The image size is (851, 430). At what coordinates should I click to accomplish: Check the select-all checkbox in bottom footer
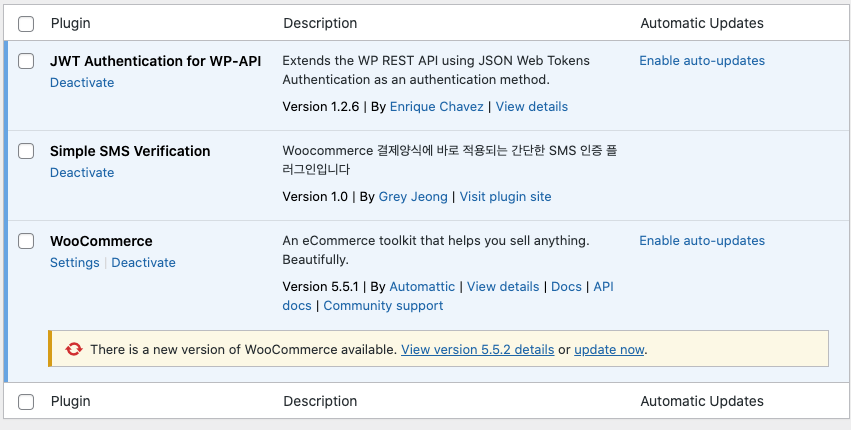[26, 402]
